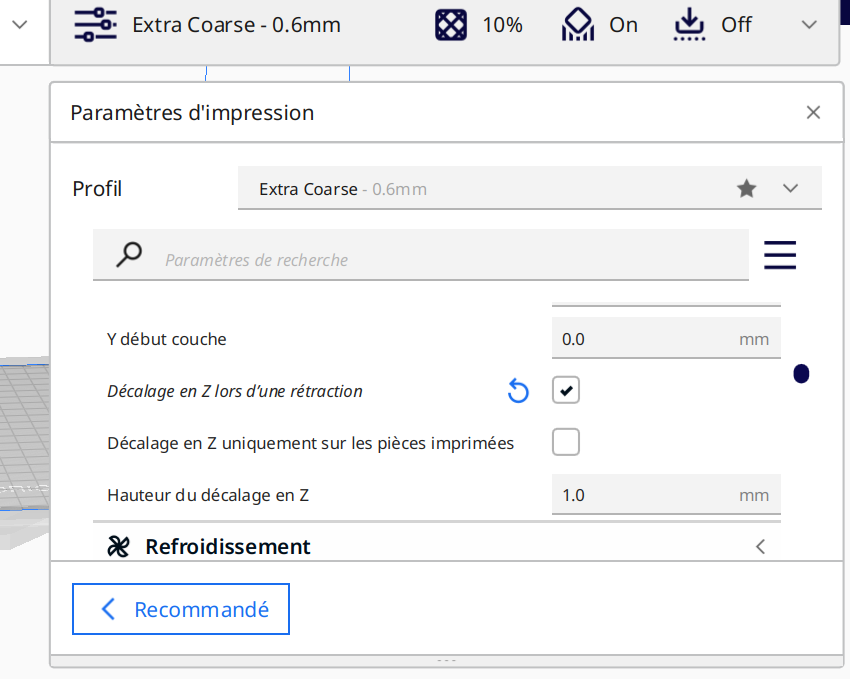Edit the Hauteur du décalage en Z value

666,495
